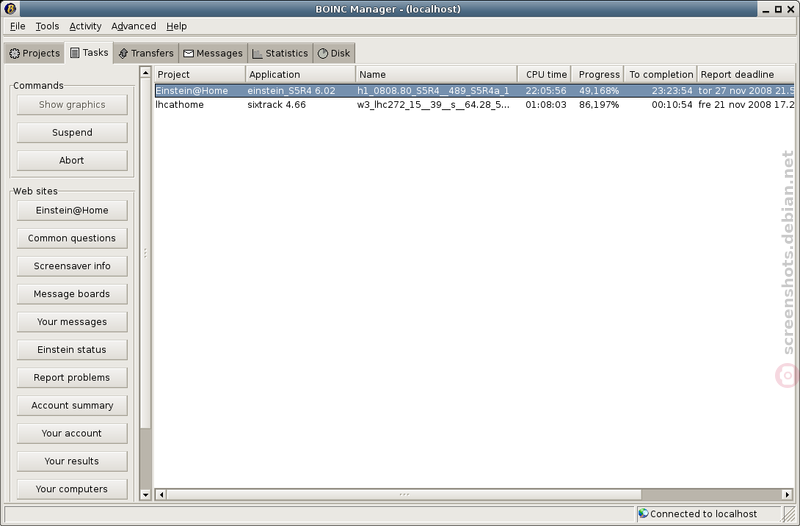The image size is (800, 526).
Task: Sort by Application column header
Action: 300,74
